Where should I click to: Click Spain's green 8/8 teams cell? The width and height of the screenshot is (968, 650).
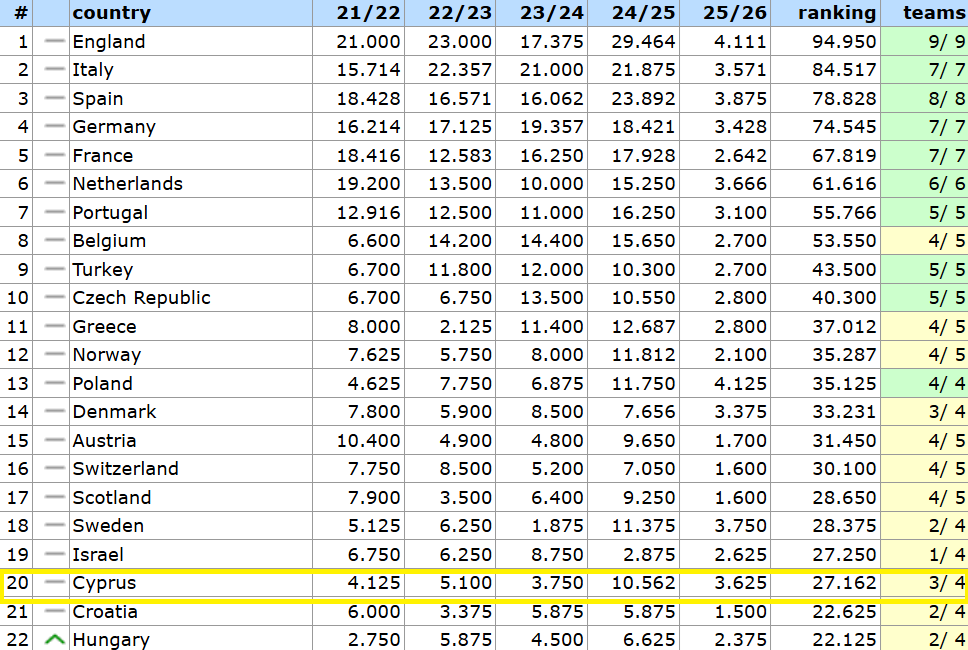[x=924, y=99]
